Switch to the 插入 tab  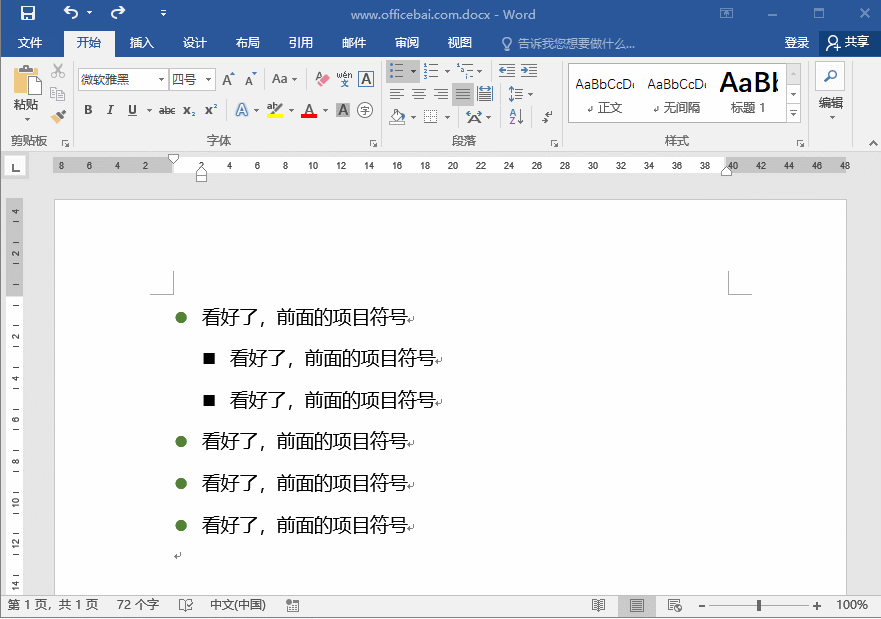[142, 43]
